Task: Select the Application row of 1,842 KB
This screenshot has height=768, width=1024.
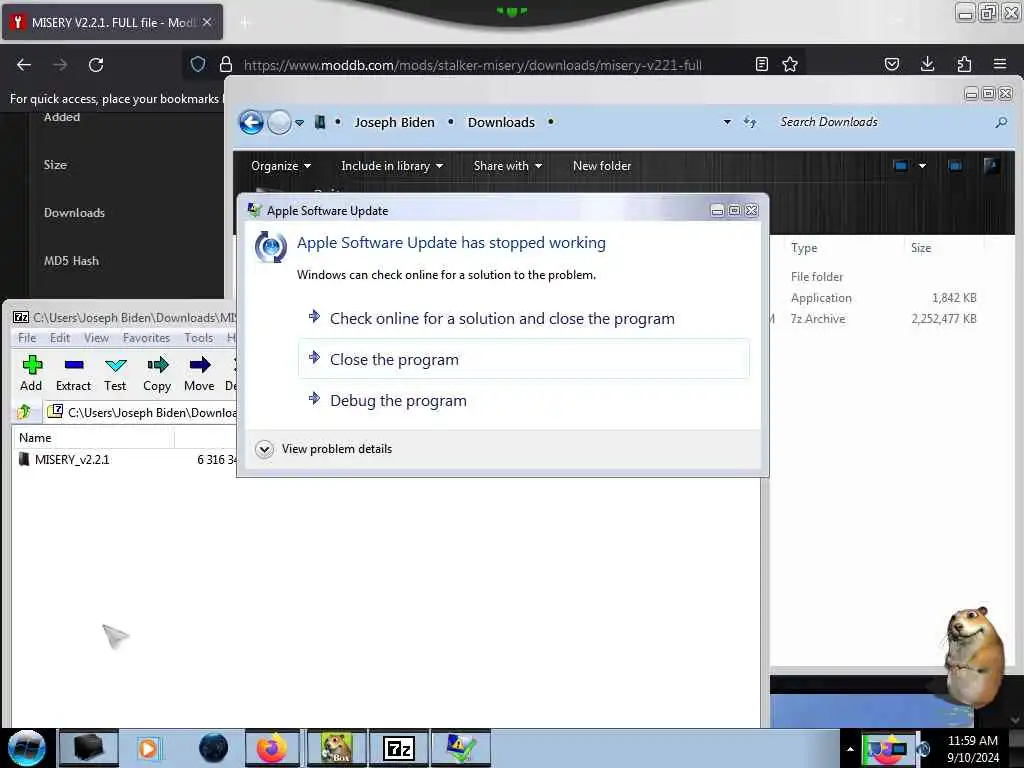Action: pos(882,298)
